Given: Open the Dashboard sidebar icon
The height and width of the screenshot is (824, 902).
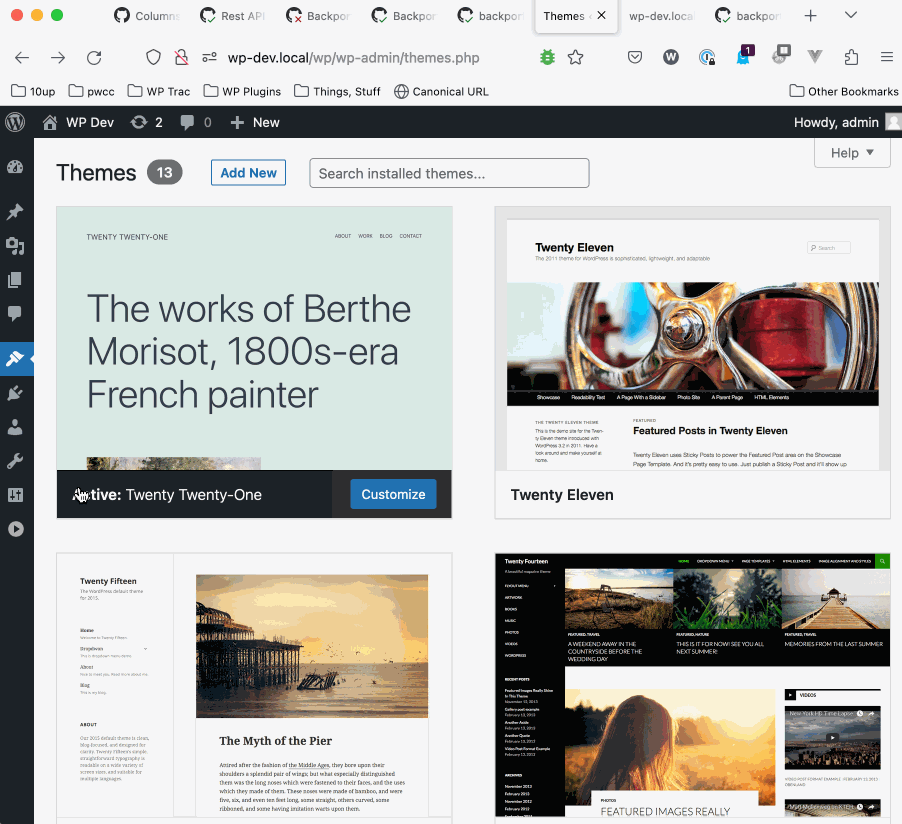Looking at the screenshot, I should tap(16, 167).
